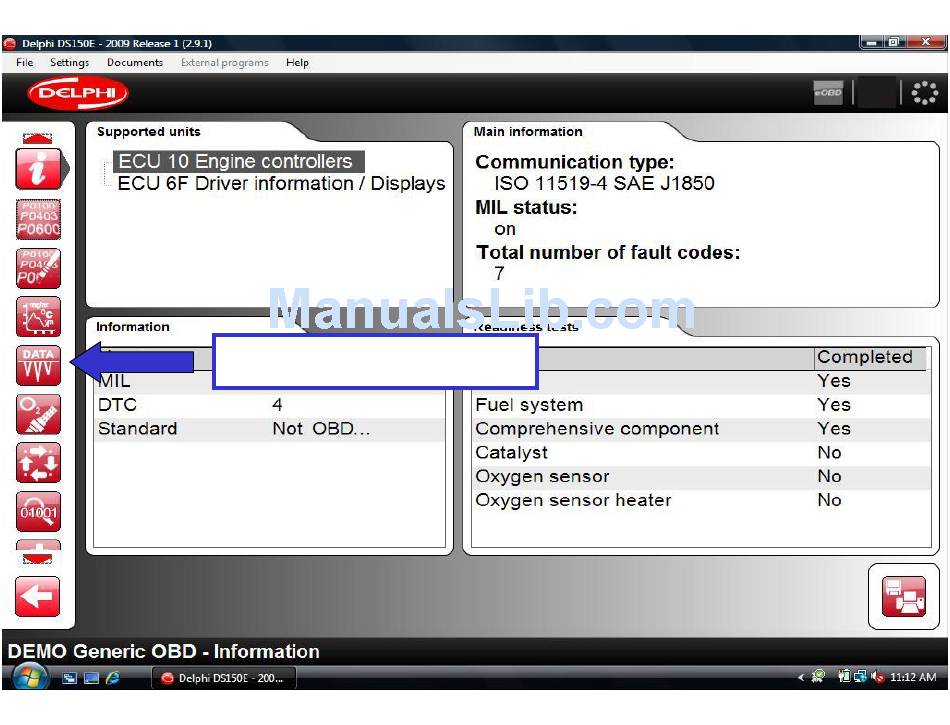This screenshot has height=725, width=950.
Task: Click the Completed column header
Action: 869,357
